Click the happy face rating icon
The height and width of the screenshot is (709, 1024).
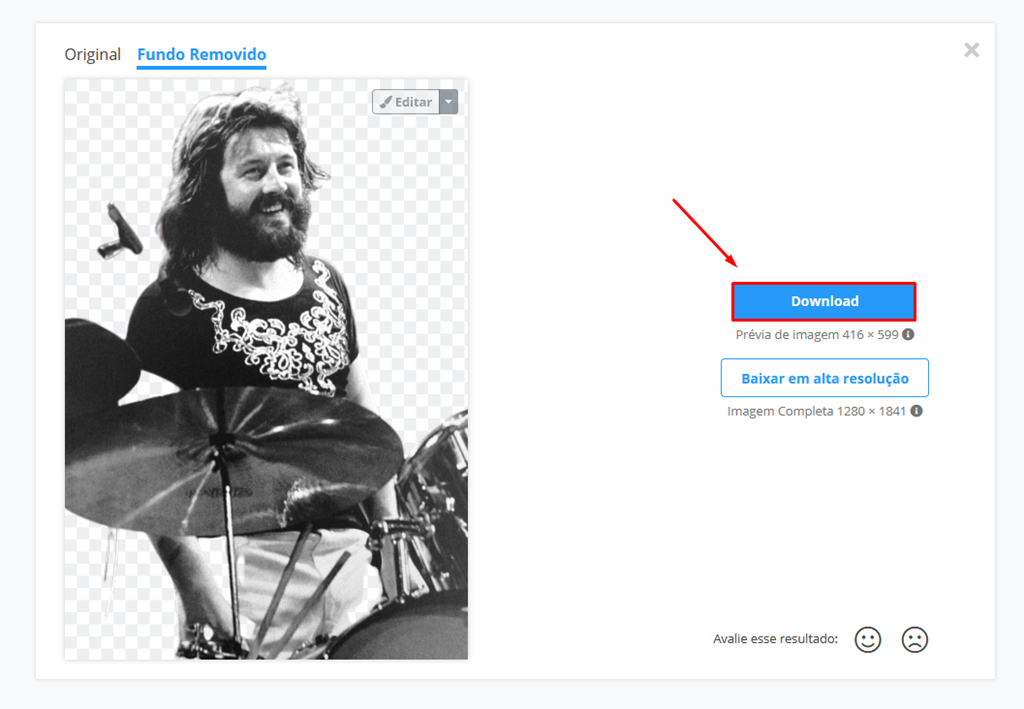(868, 640)
